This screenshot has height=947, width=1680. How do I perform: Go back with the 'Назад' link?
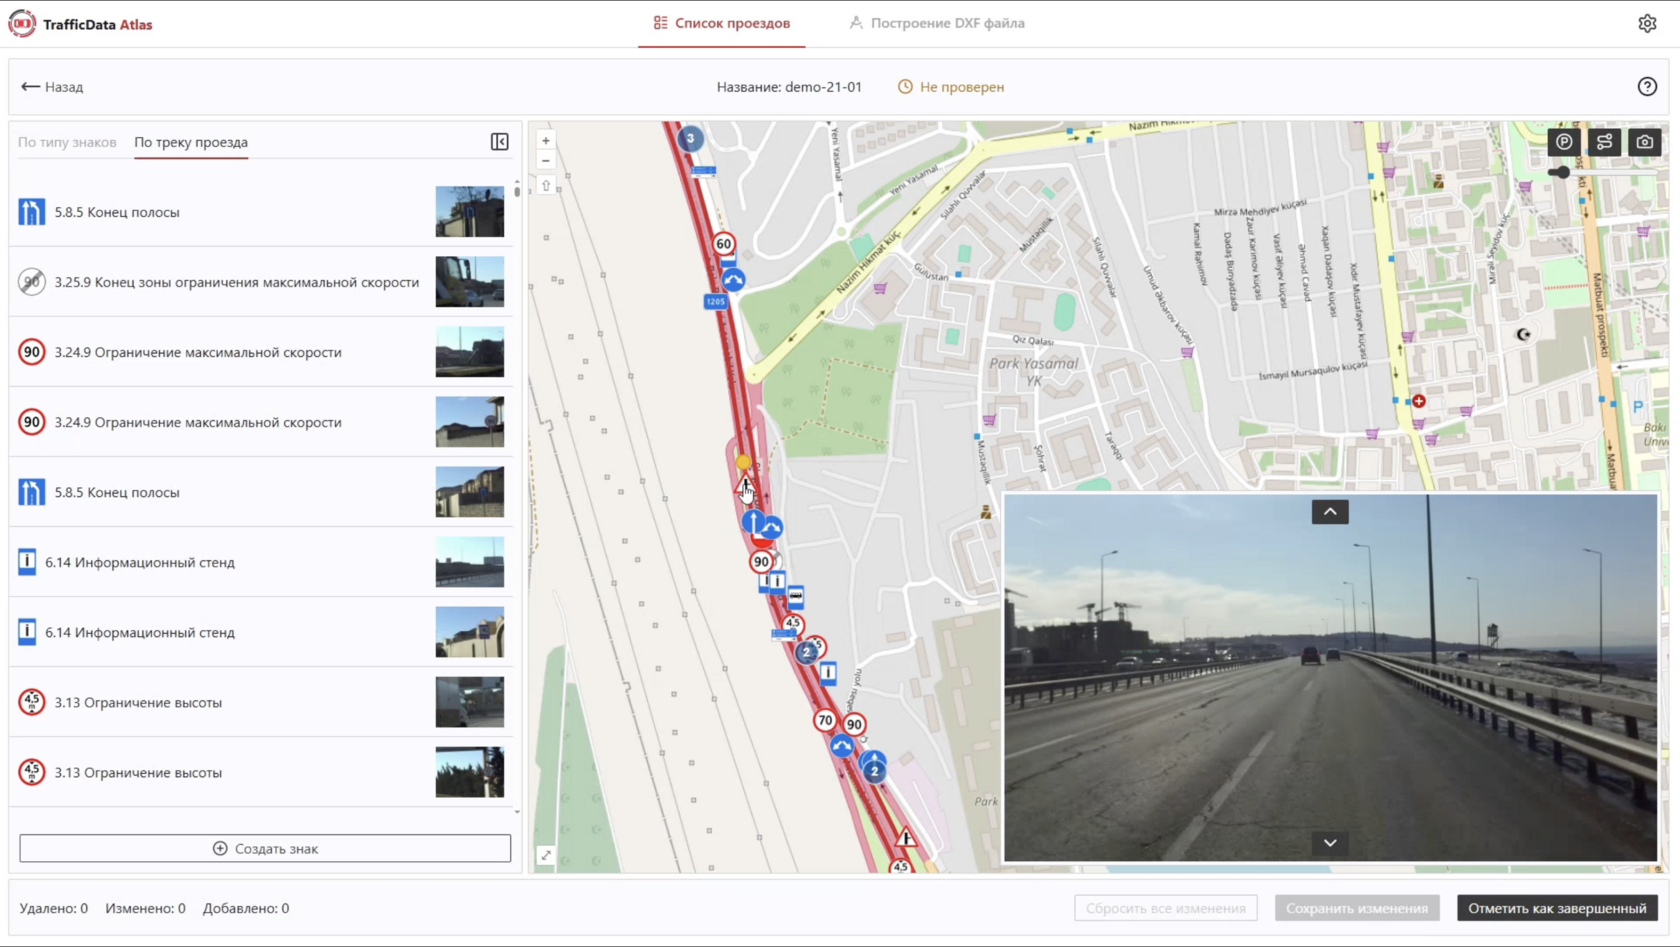coord(52,87)
